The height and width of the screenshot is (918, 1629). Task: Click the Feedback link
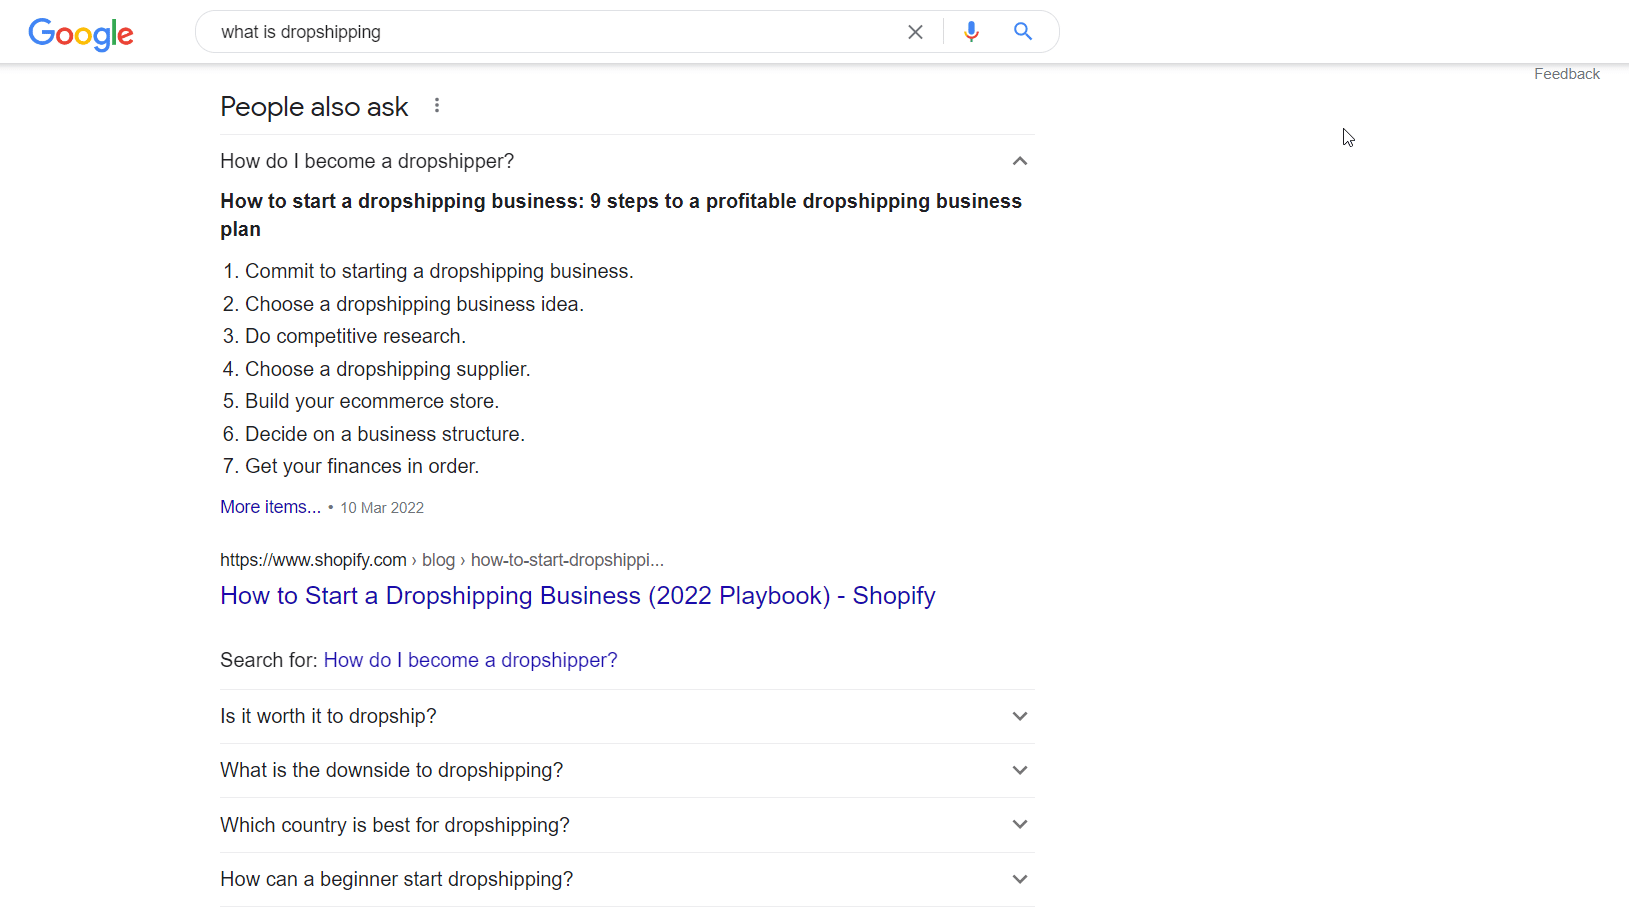(x=1566, y=74)
